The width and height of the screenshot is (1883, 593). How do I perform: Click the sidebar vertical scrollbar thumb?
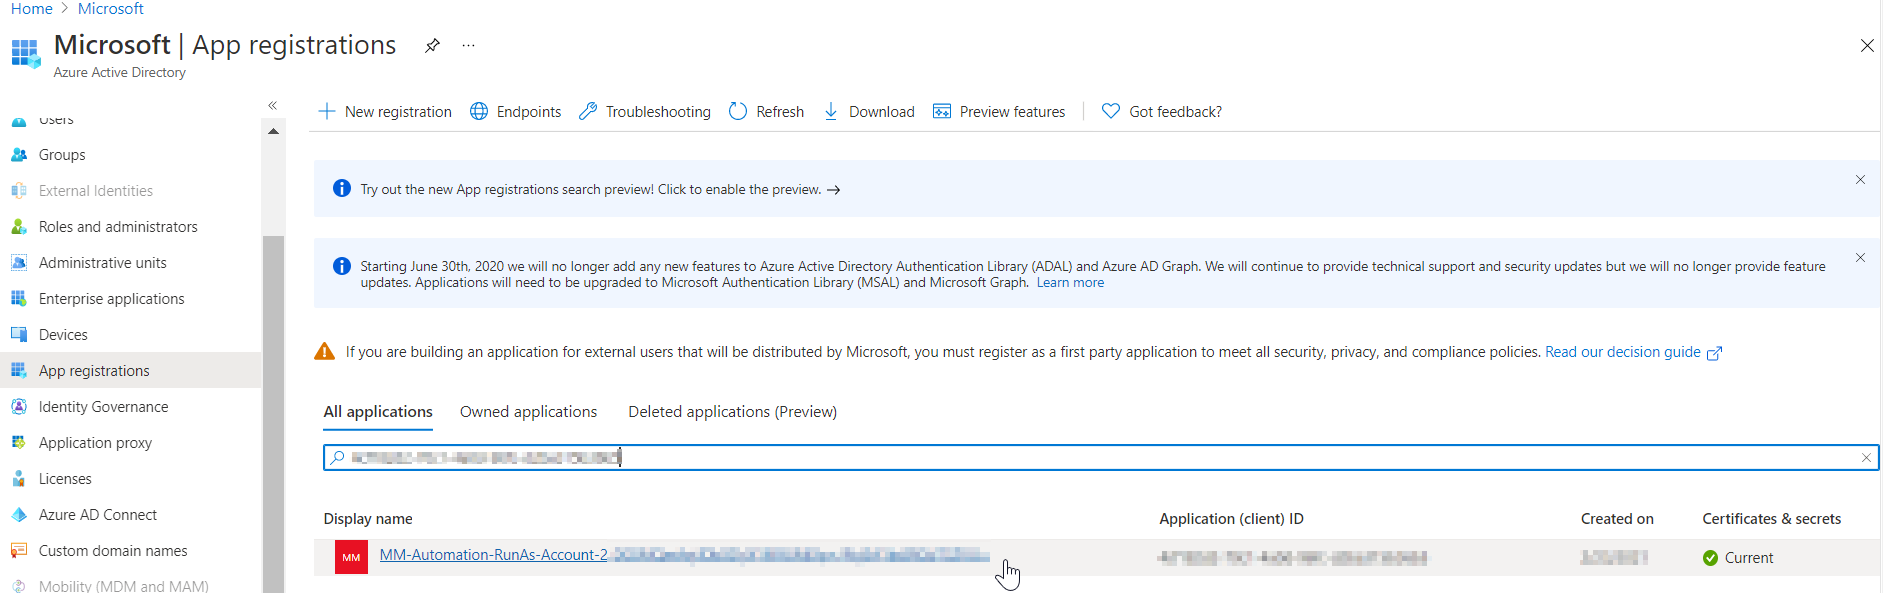[273, 414]
